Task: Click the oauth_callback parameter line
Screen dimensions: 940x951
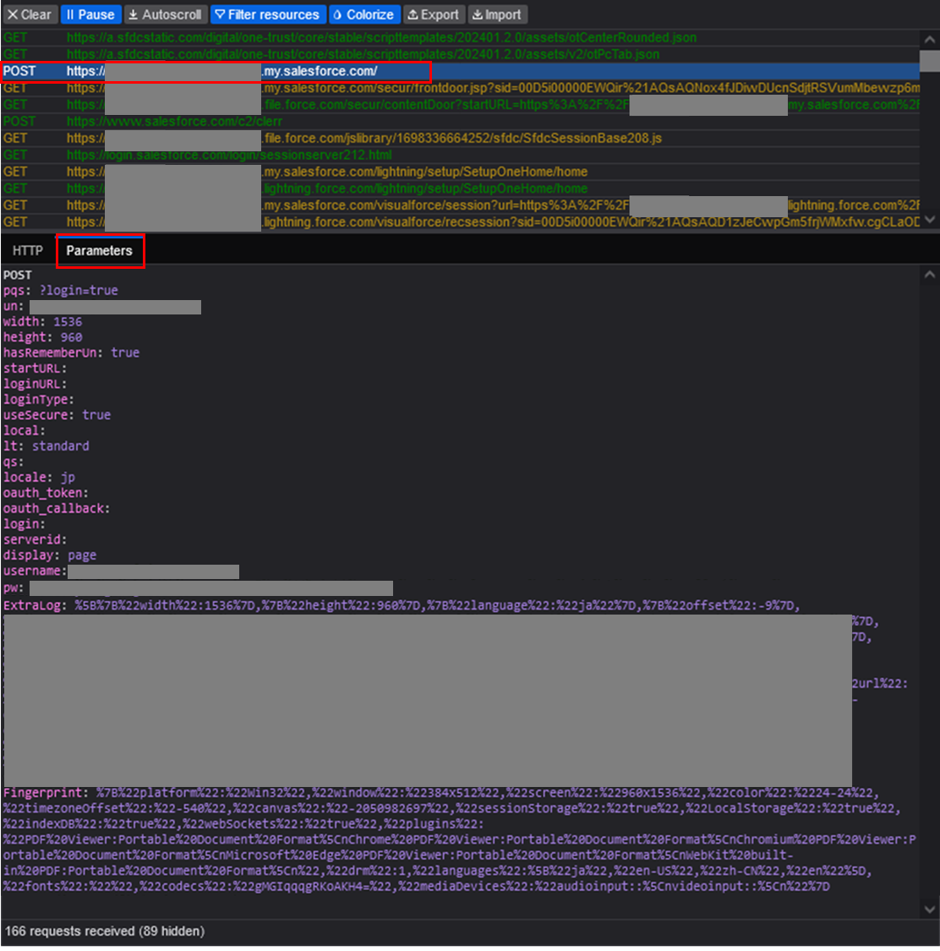Action: point(56,509)
